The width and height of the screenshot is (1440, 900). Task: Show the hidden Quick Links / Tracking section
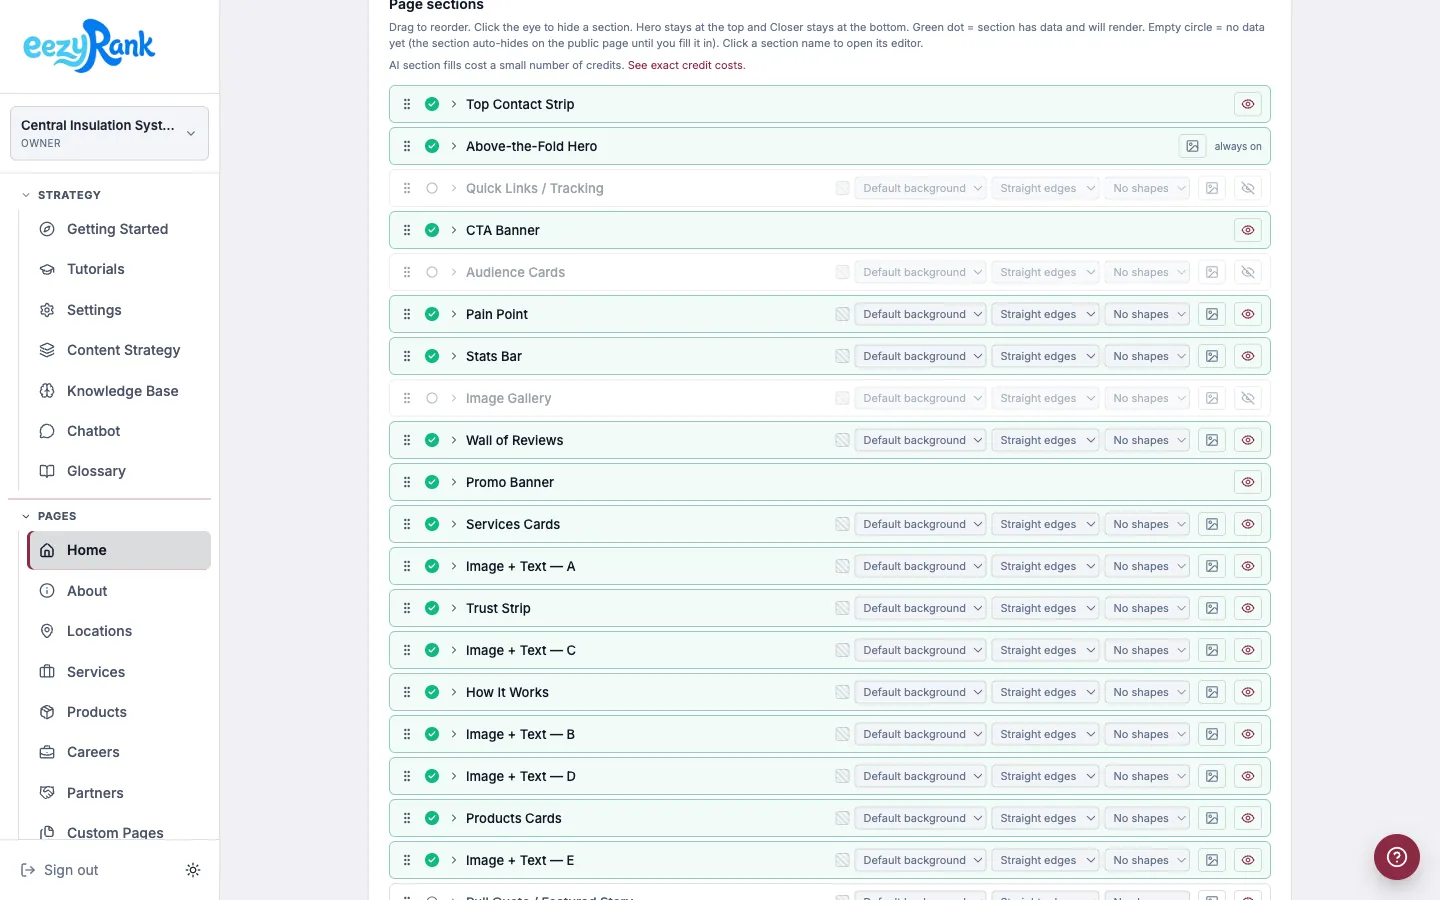[1248, 188]
